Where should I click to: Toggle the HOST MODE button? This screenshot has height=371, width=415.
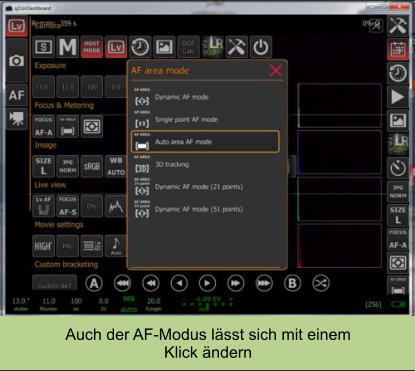(92, 47)
